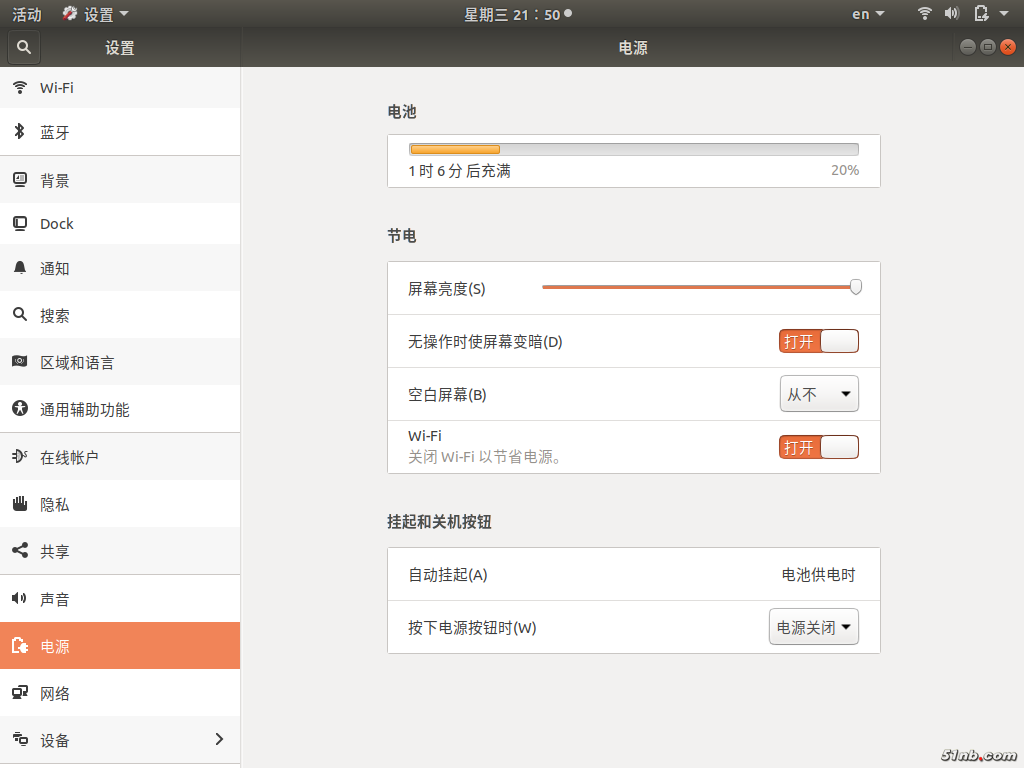Toggle the Wi-Fi power saving switch

click(x=818, y=447)
